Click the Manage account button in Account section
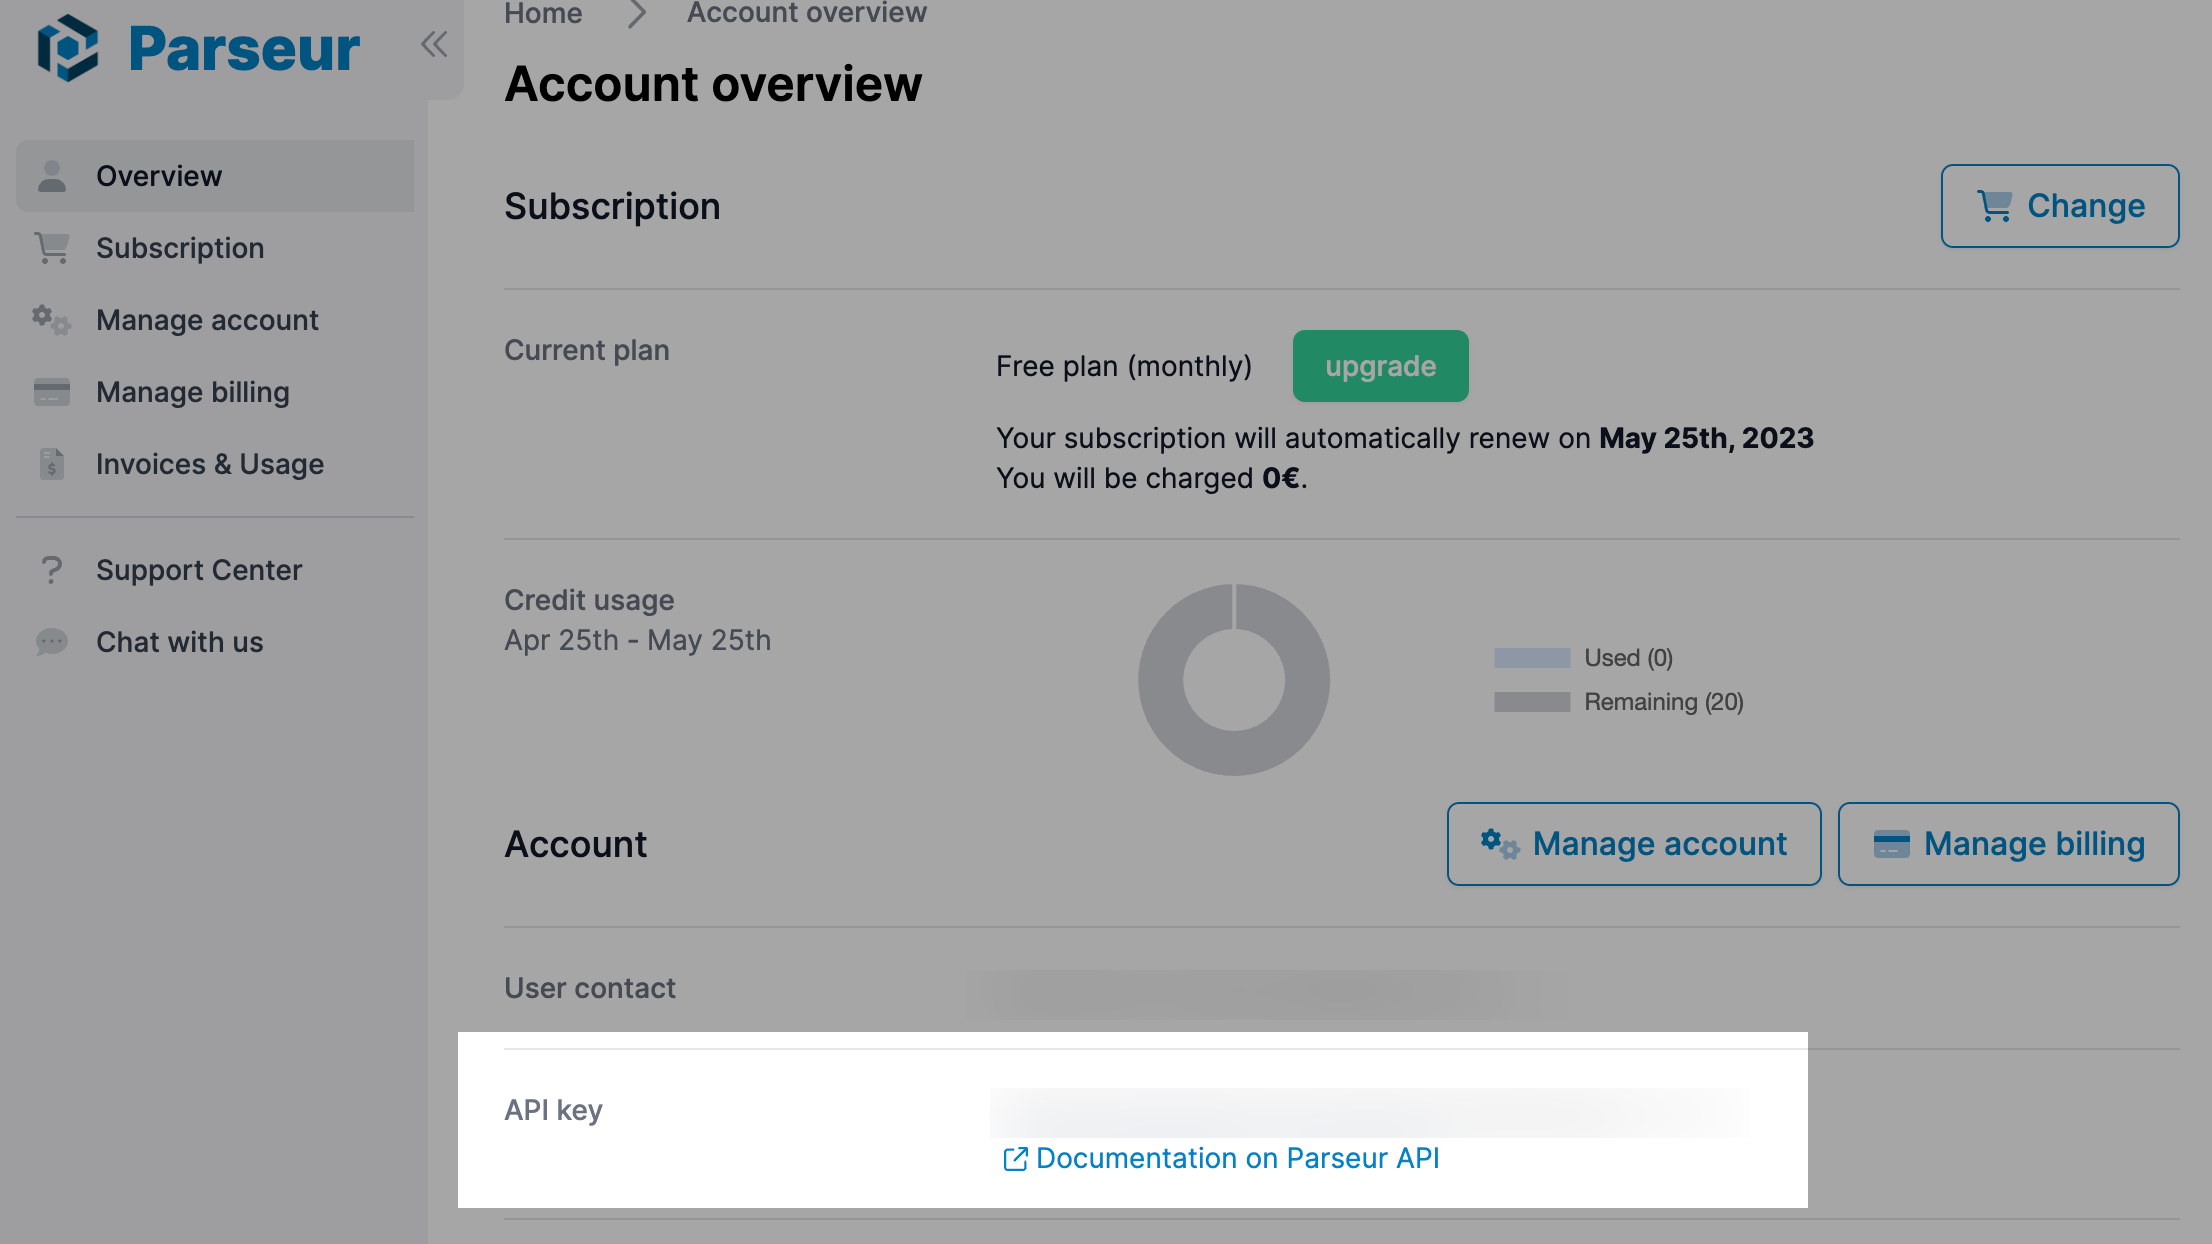 pos(1634,844)
